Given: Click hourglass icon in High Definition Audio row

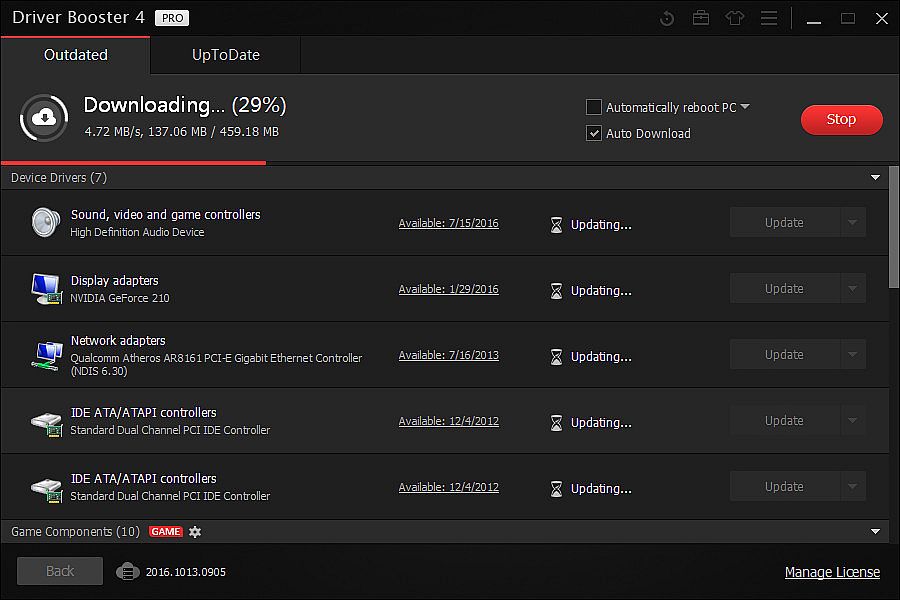Looking at the screenshot, I should pyautogui.click(x=556, y=224).
